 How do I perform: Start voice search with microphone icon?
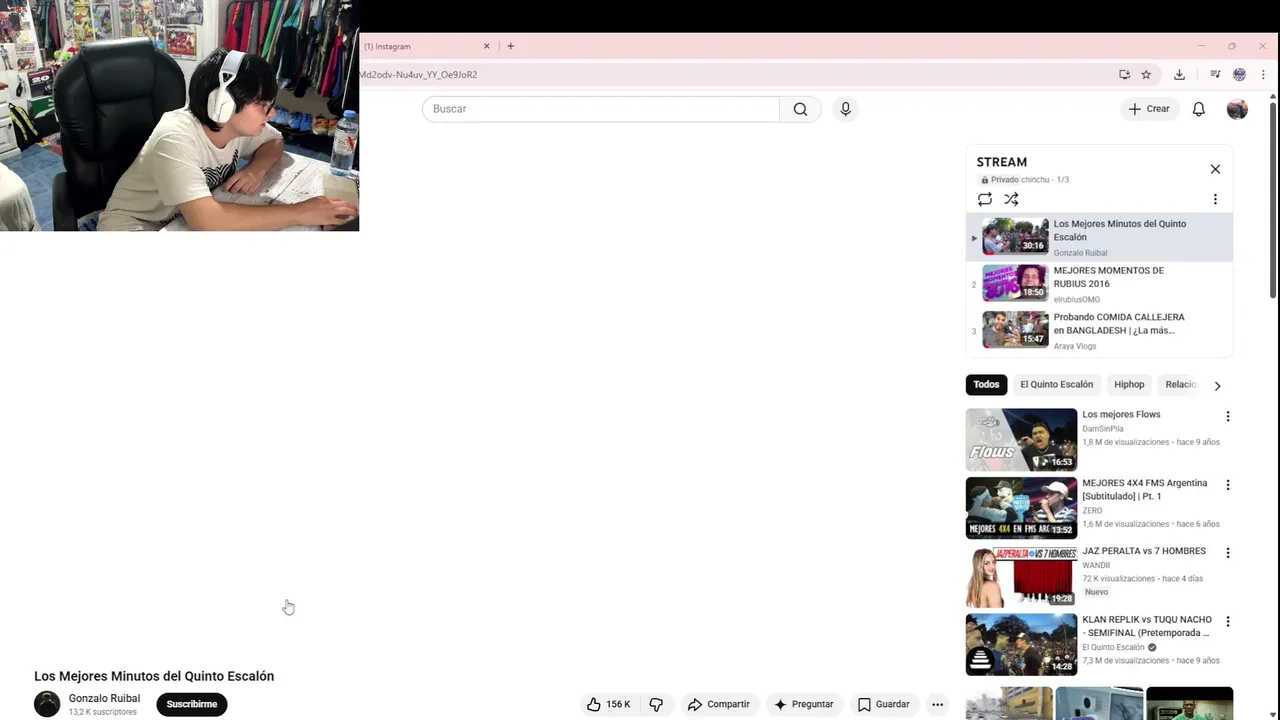tap(845, 109)
